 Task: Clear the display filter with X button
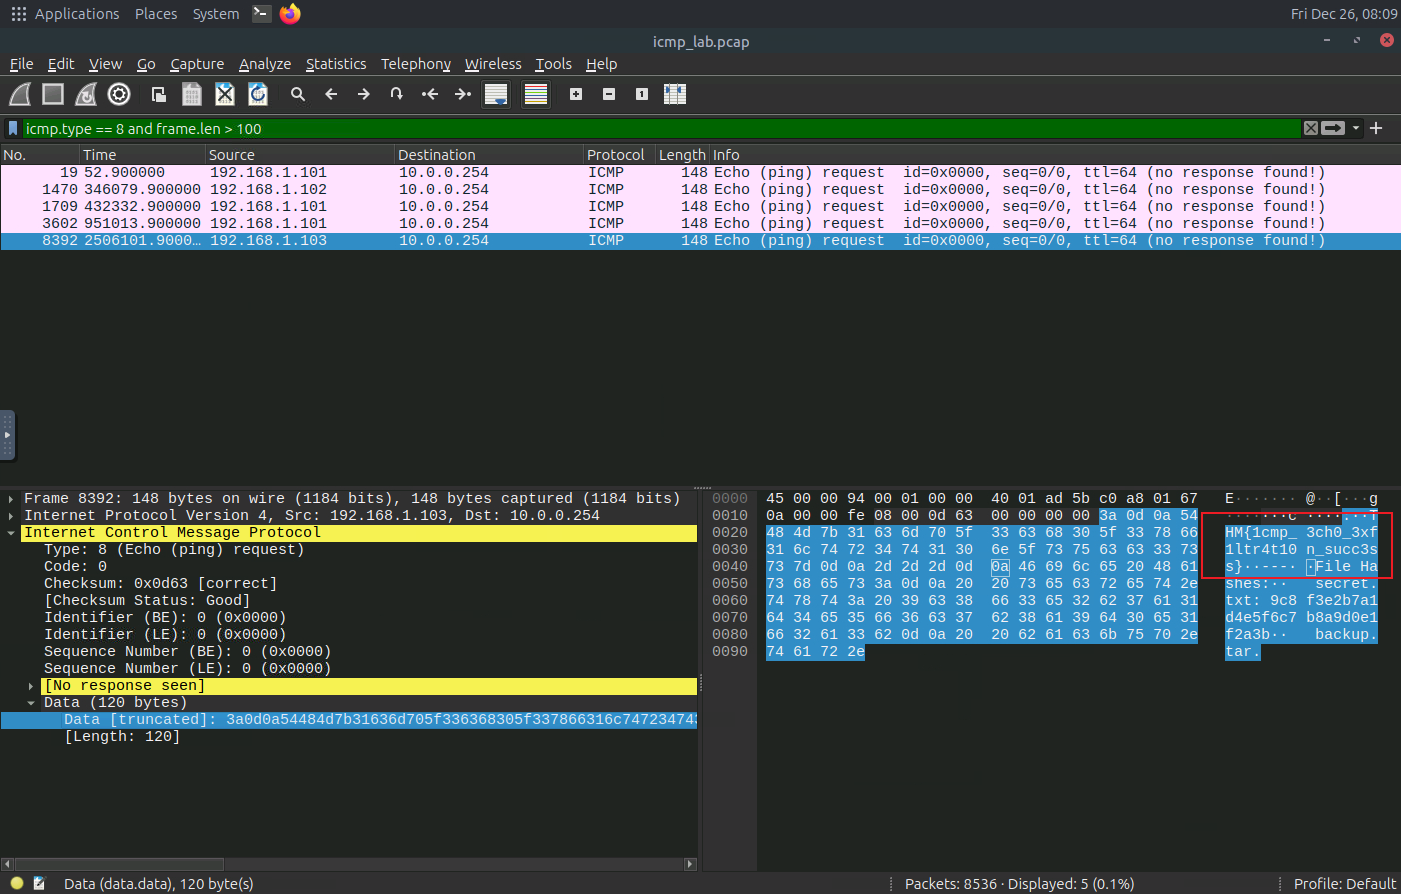1310,128
